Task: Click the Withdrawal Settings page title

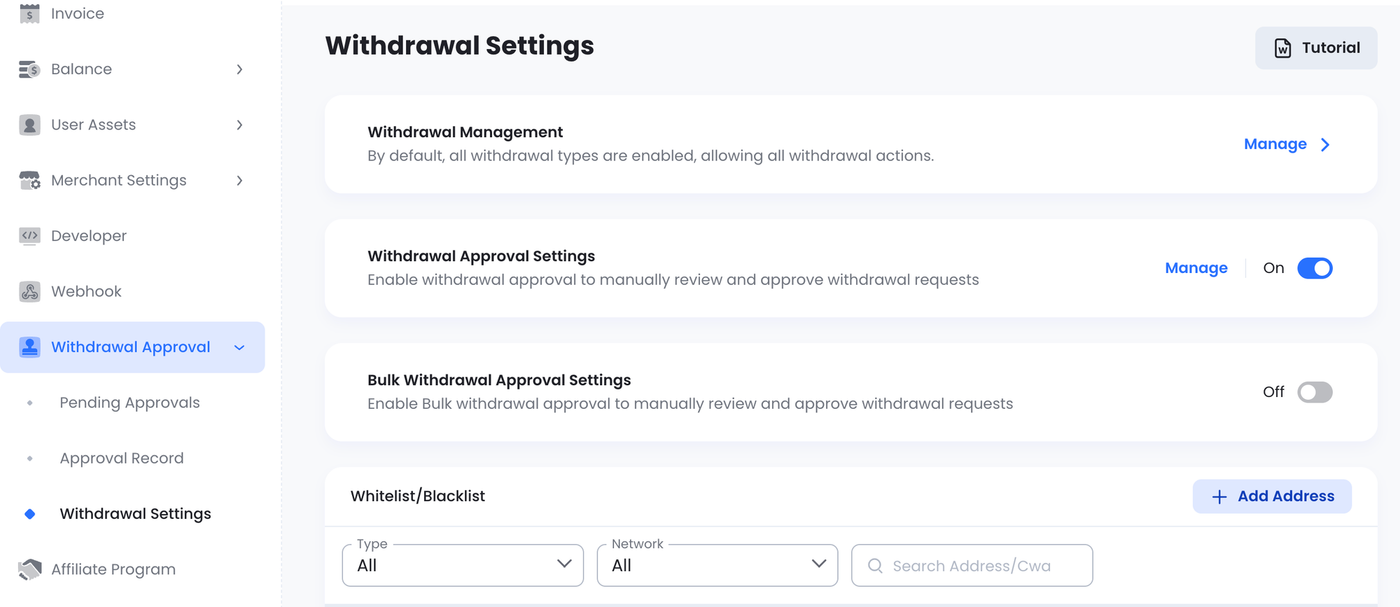Action: [460, 46]
